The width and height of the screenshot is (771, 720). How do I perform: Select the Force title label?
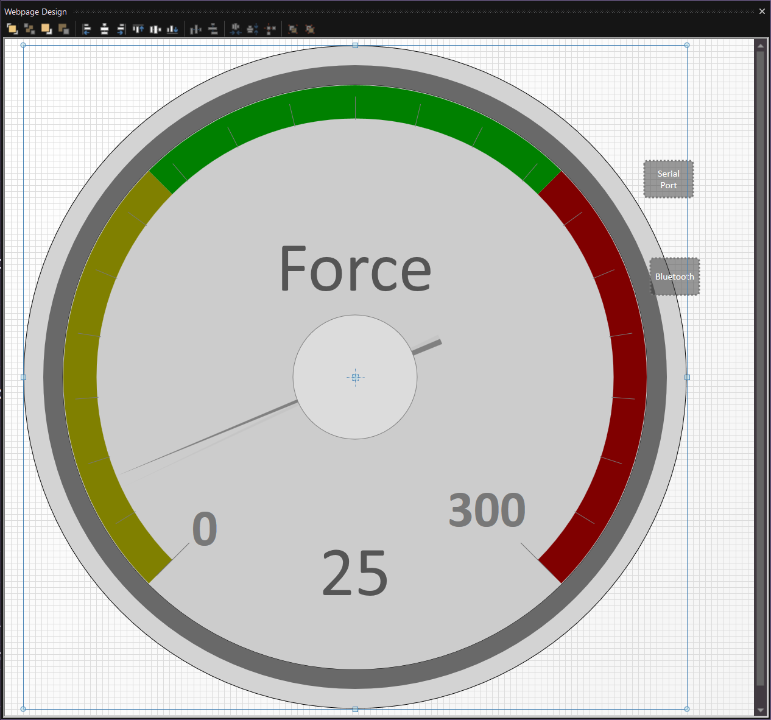point(354,270)
